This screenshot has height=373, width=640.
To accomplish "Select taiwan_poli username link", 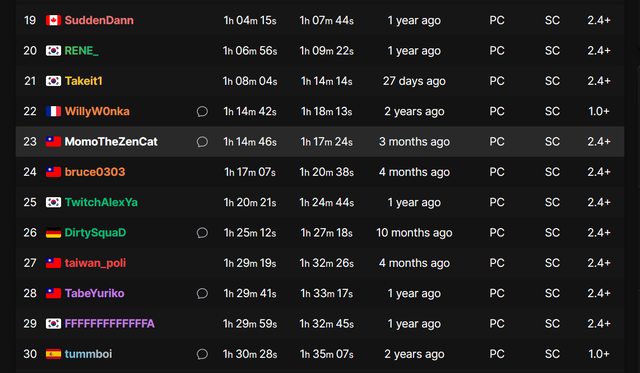I will tap(96, 263).
